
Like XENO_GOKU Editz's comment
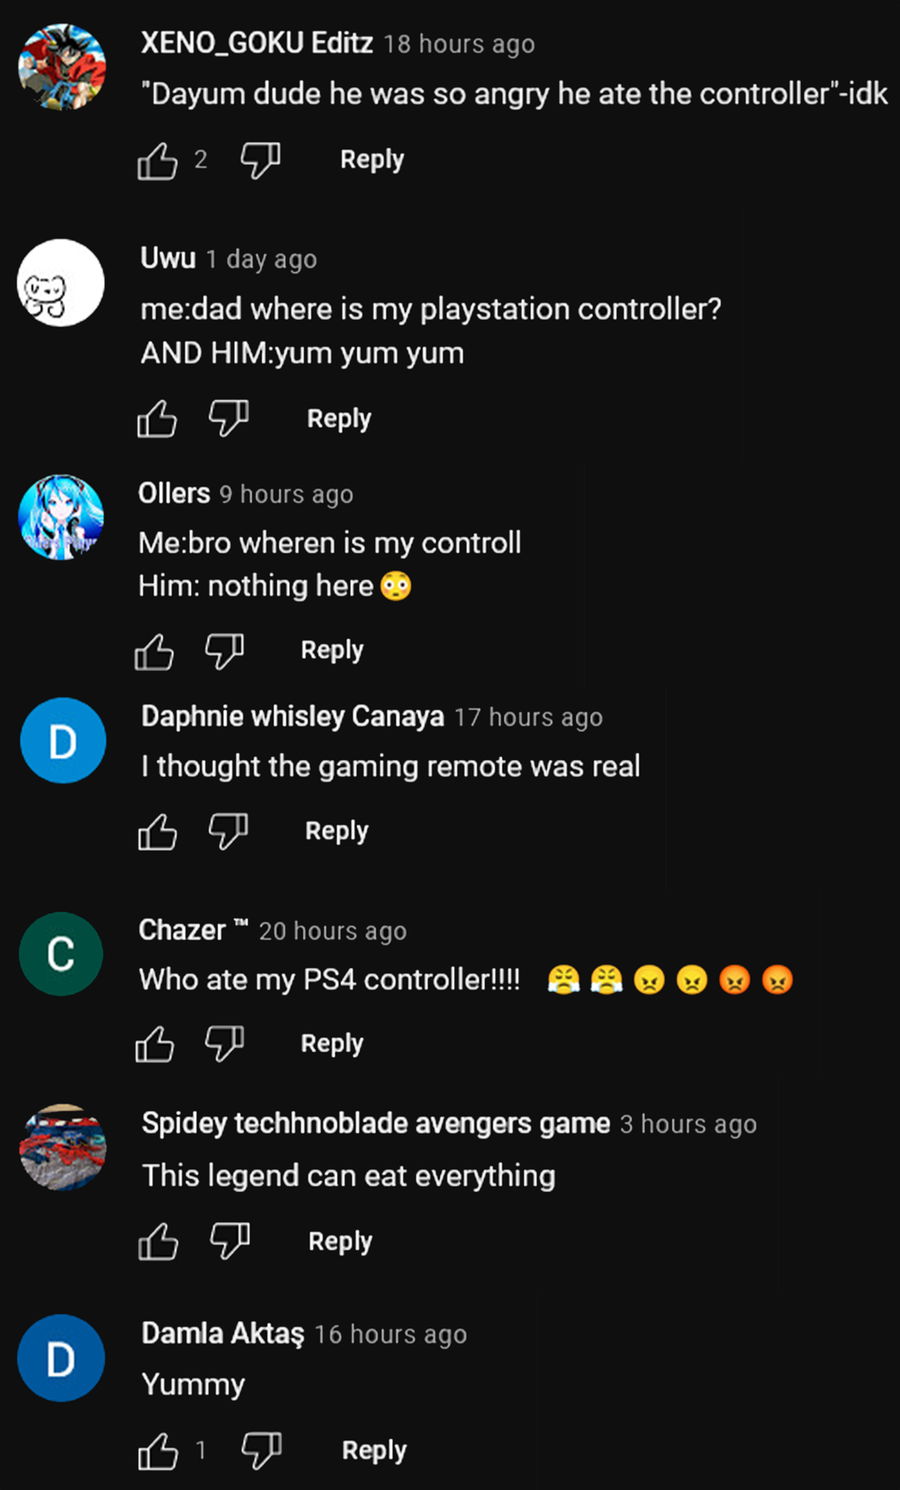click(157, 160)
